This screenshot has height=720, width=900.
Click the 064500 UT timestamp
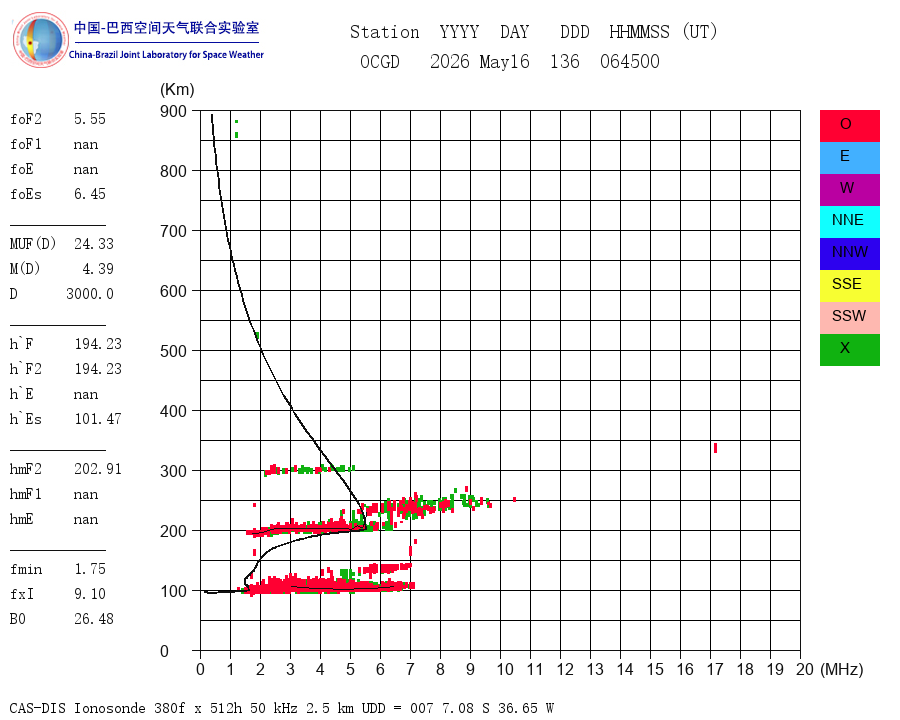pos(630,61)
